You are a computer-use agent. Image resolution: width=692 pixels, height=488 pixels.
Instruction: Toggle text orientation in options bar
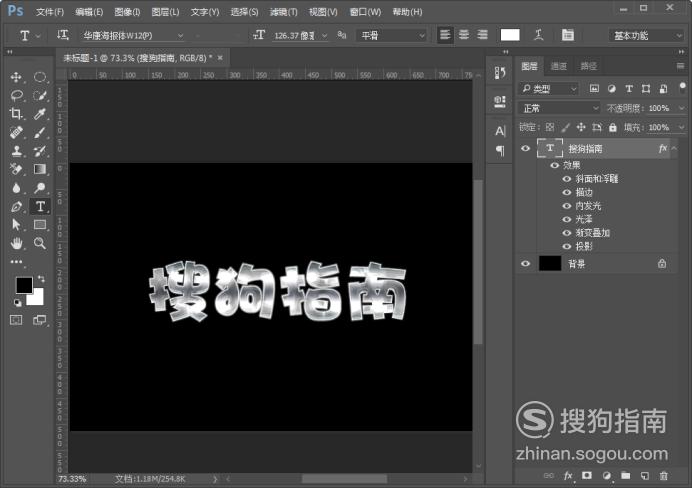tap(63, 35)
